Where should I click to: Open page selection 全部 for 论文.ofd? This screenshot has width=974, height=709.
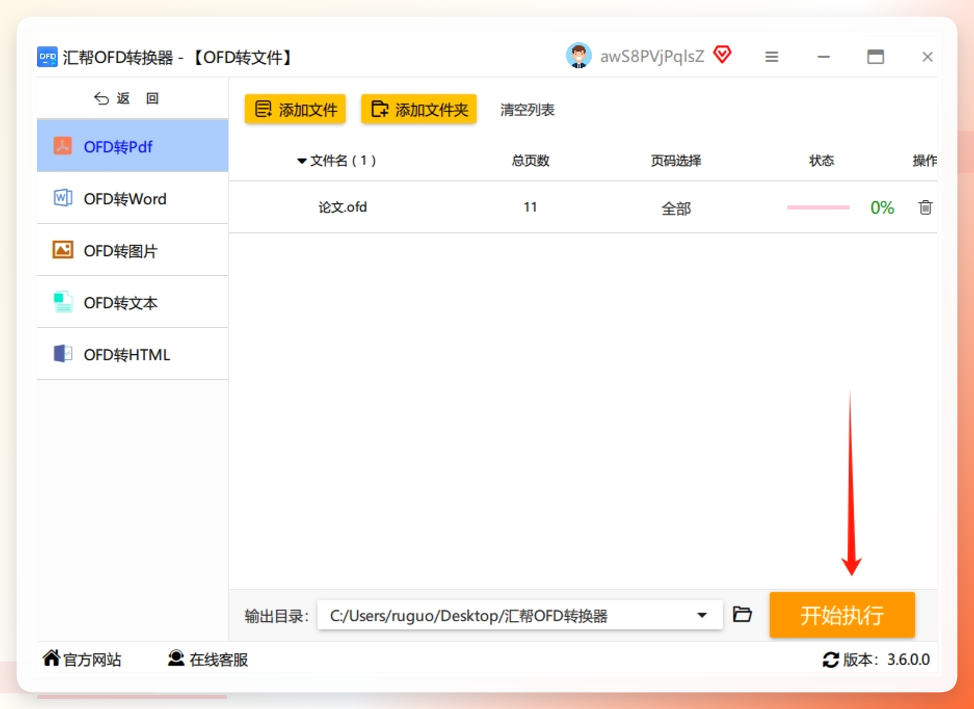tap(676, 208)
